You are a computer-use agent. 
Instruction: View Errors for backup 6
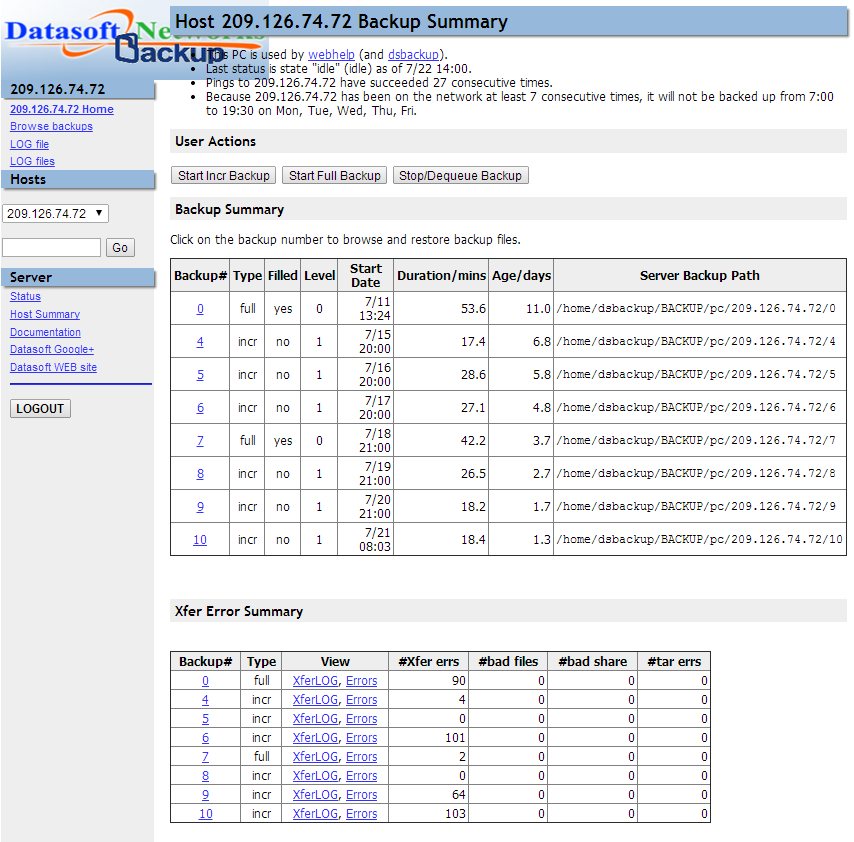click(x=361, y=738)
